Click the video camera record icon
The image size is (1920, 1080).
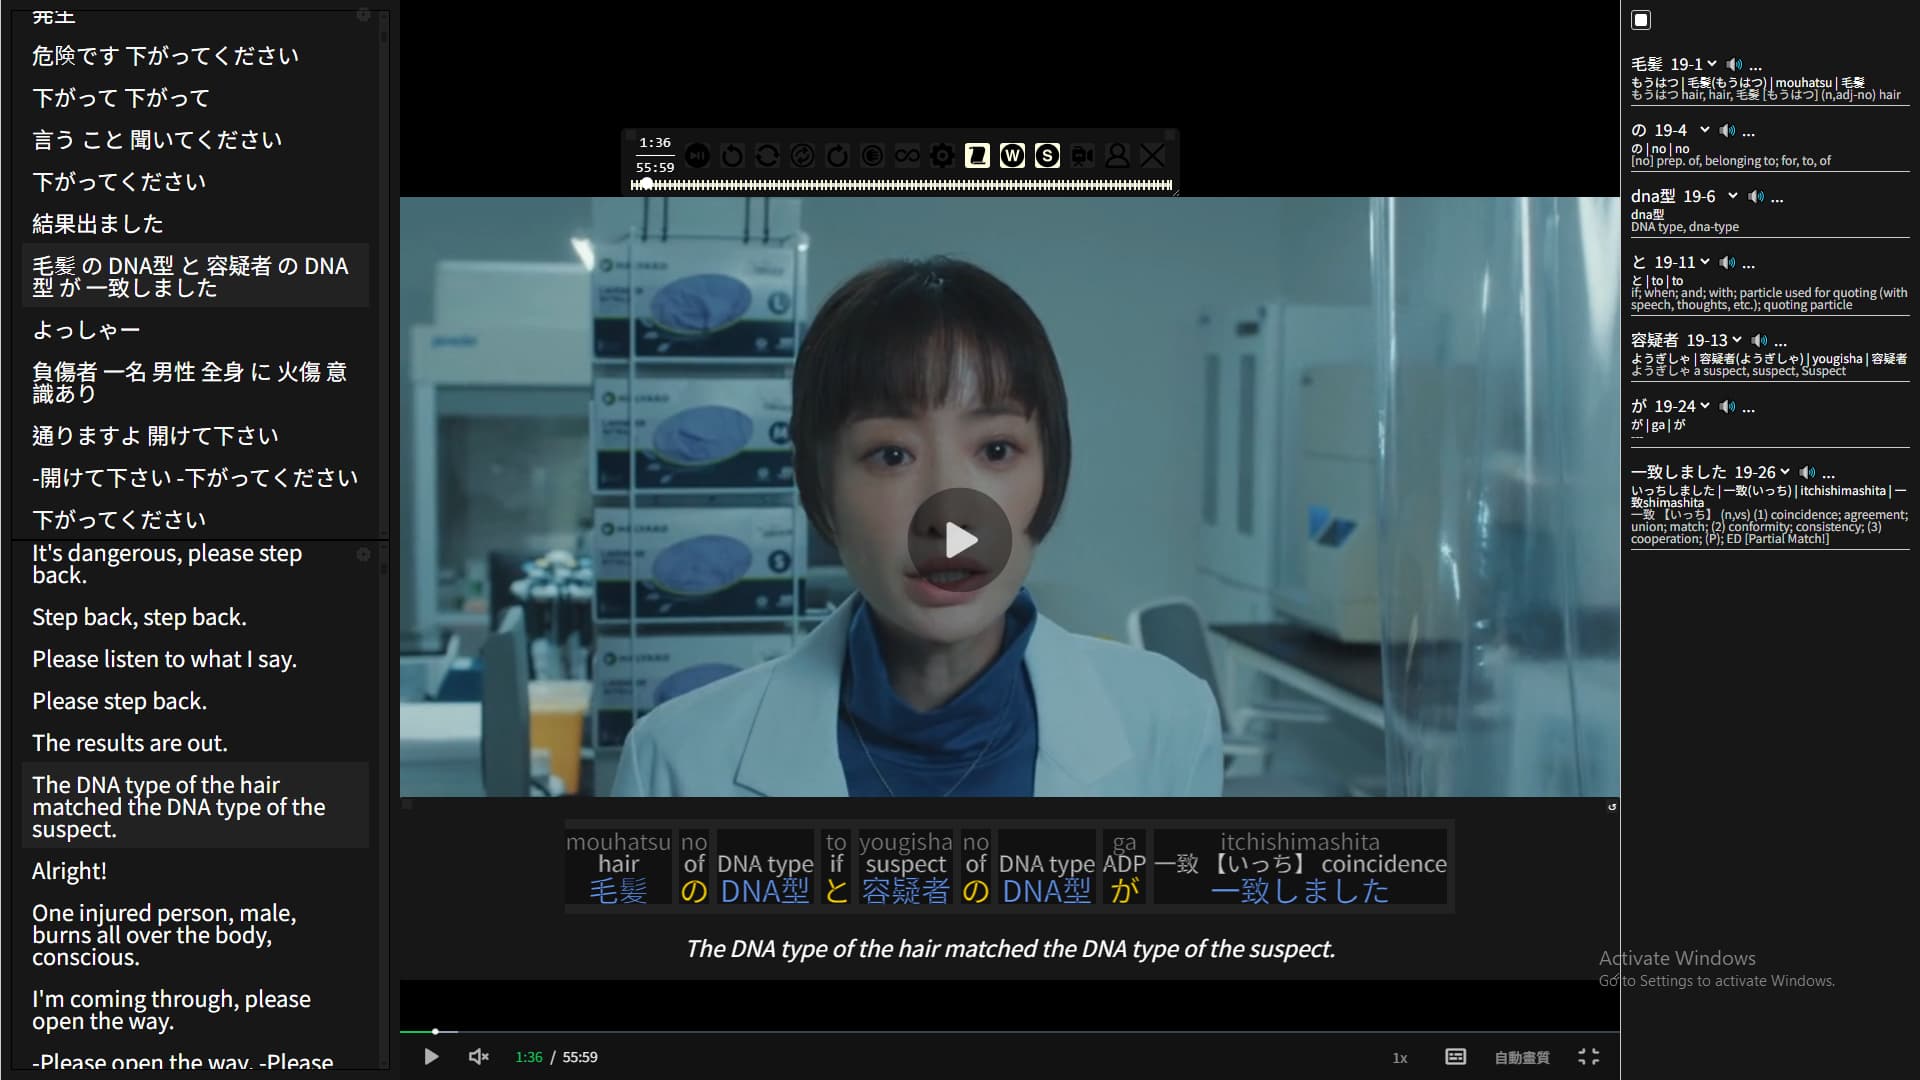click(1082, 156)
